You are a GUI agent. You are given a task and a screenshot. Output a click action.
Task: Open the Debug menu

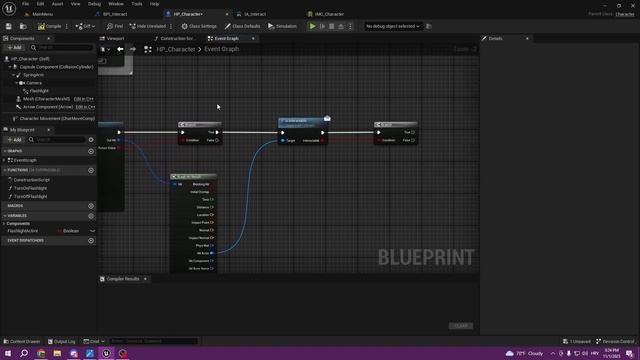(x=94, y=4)
